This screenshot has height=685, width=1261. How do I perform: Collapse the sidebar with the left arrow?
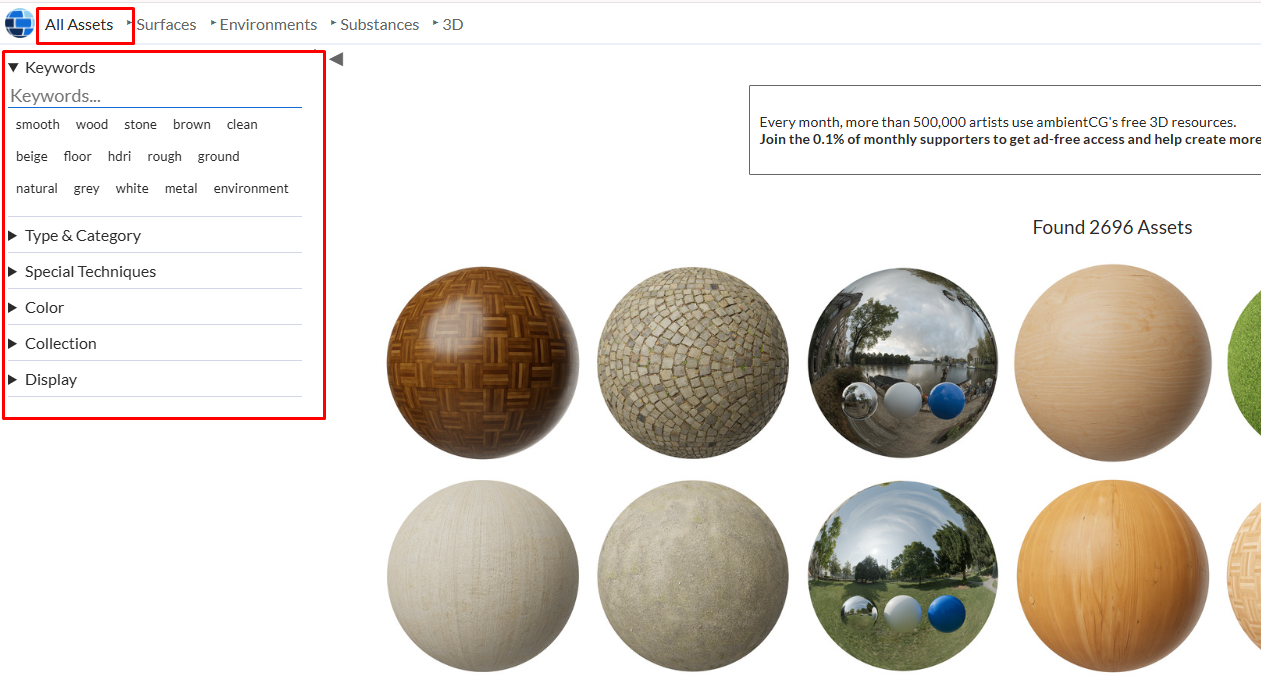pos(336,59)
